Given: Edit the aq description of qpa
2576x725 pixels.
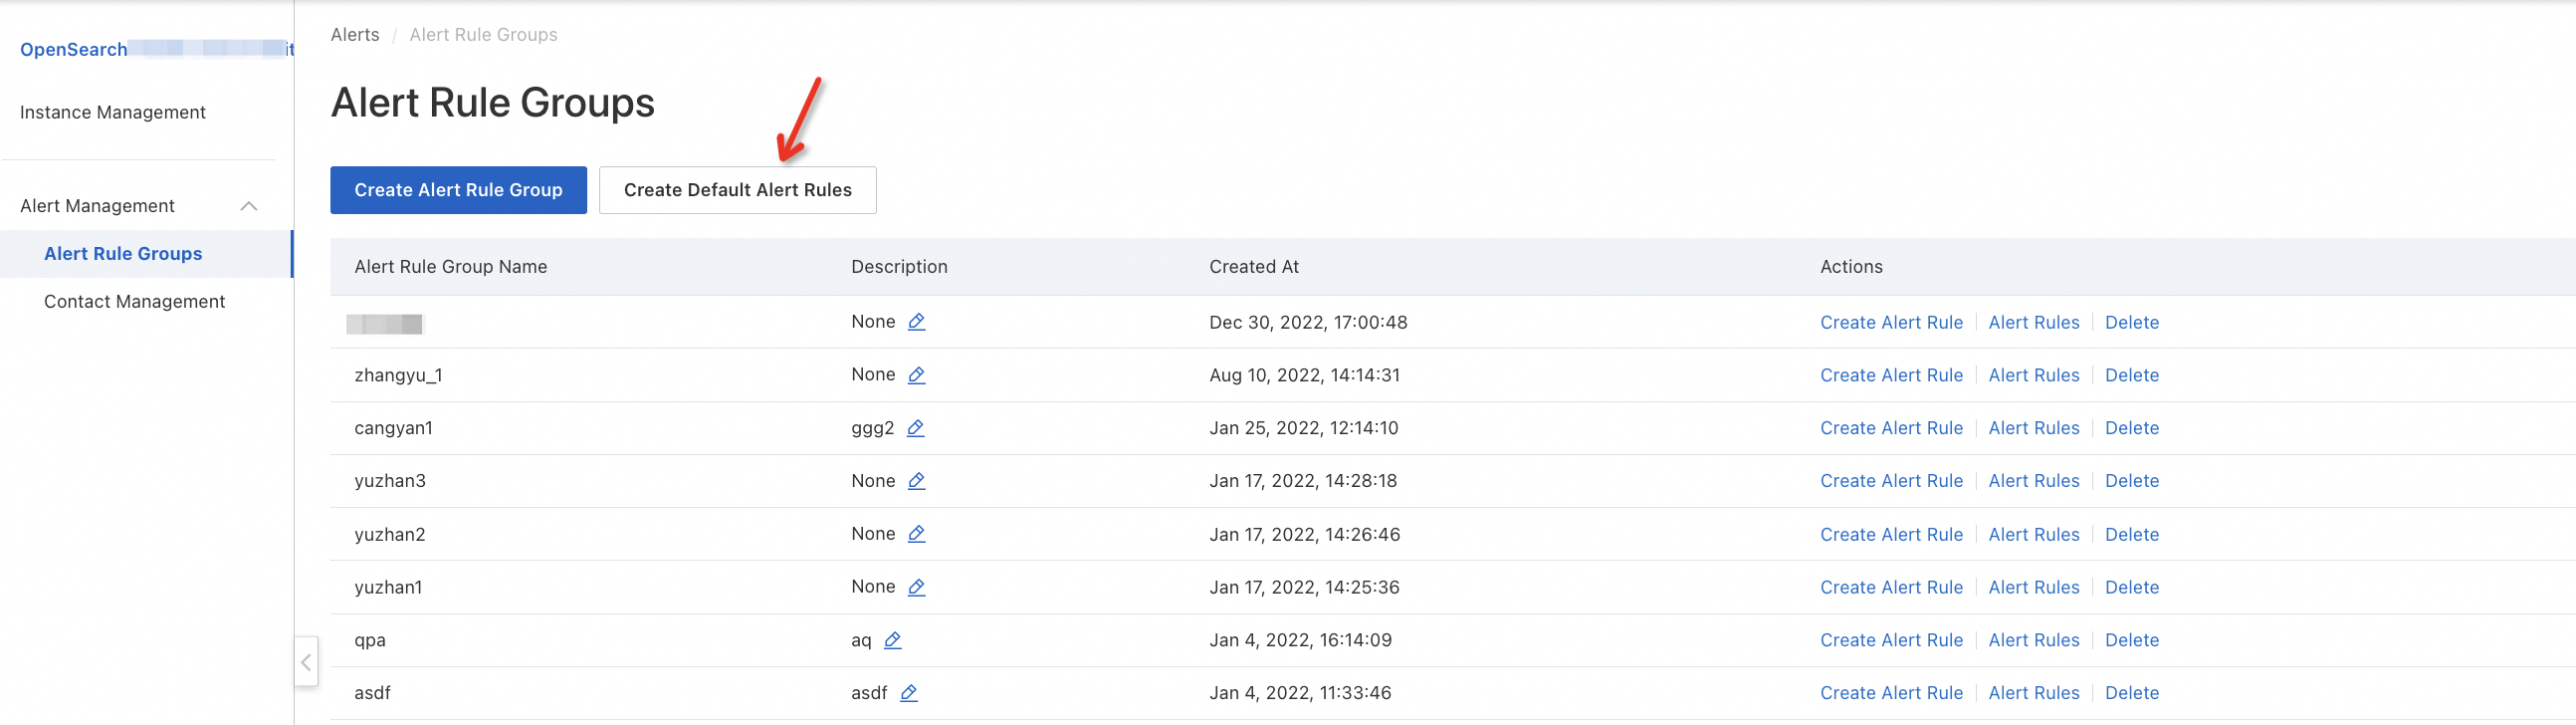Looking at the screenshot, I should tap(893, 640).
